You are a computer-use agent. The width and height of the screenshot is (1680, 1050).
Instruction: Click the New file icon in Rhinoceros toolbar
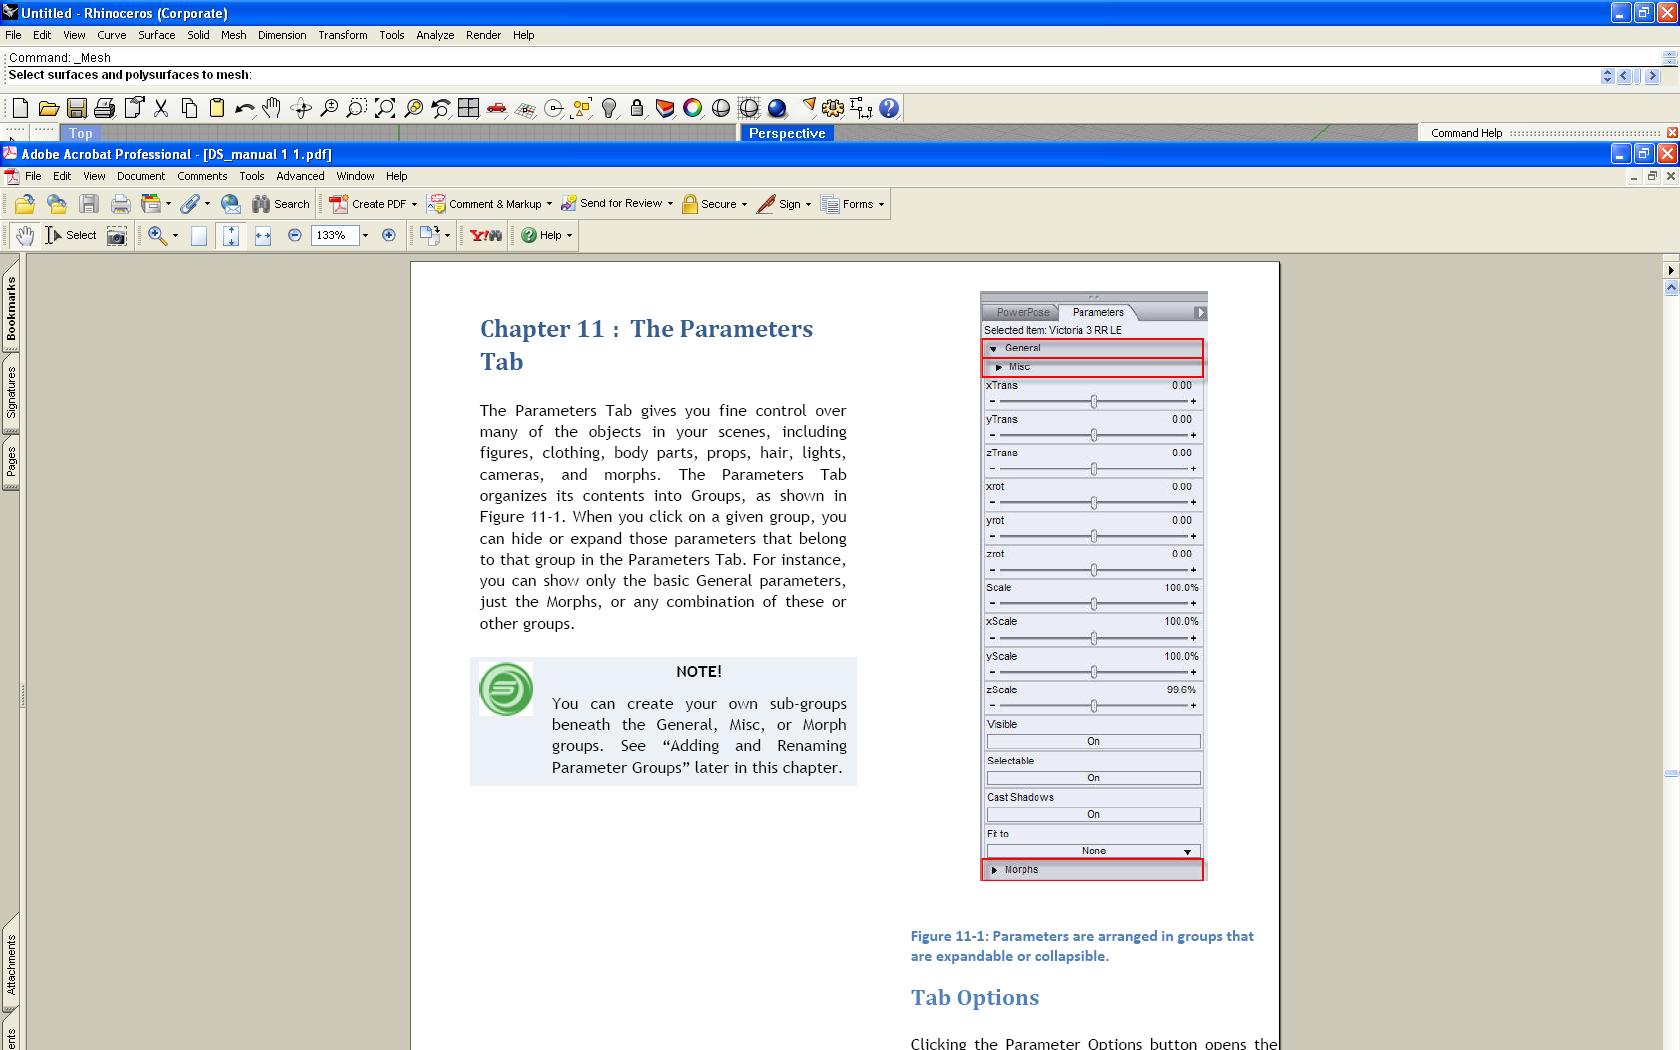[x=20, y=108]
